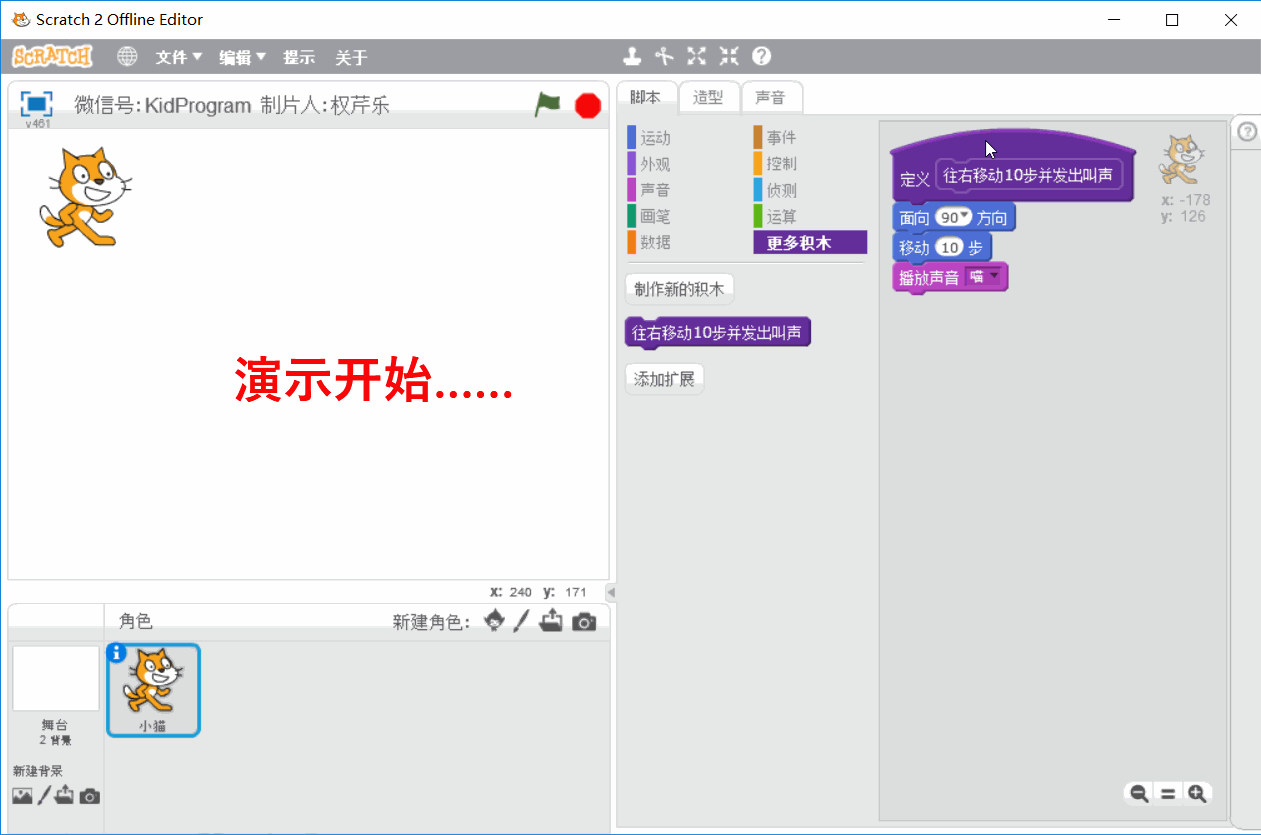Image resolution: width=1261 pixels, height=835 pixels.
Task: Open the 编辑 menu
Action: click(243, 57)
